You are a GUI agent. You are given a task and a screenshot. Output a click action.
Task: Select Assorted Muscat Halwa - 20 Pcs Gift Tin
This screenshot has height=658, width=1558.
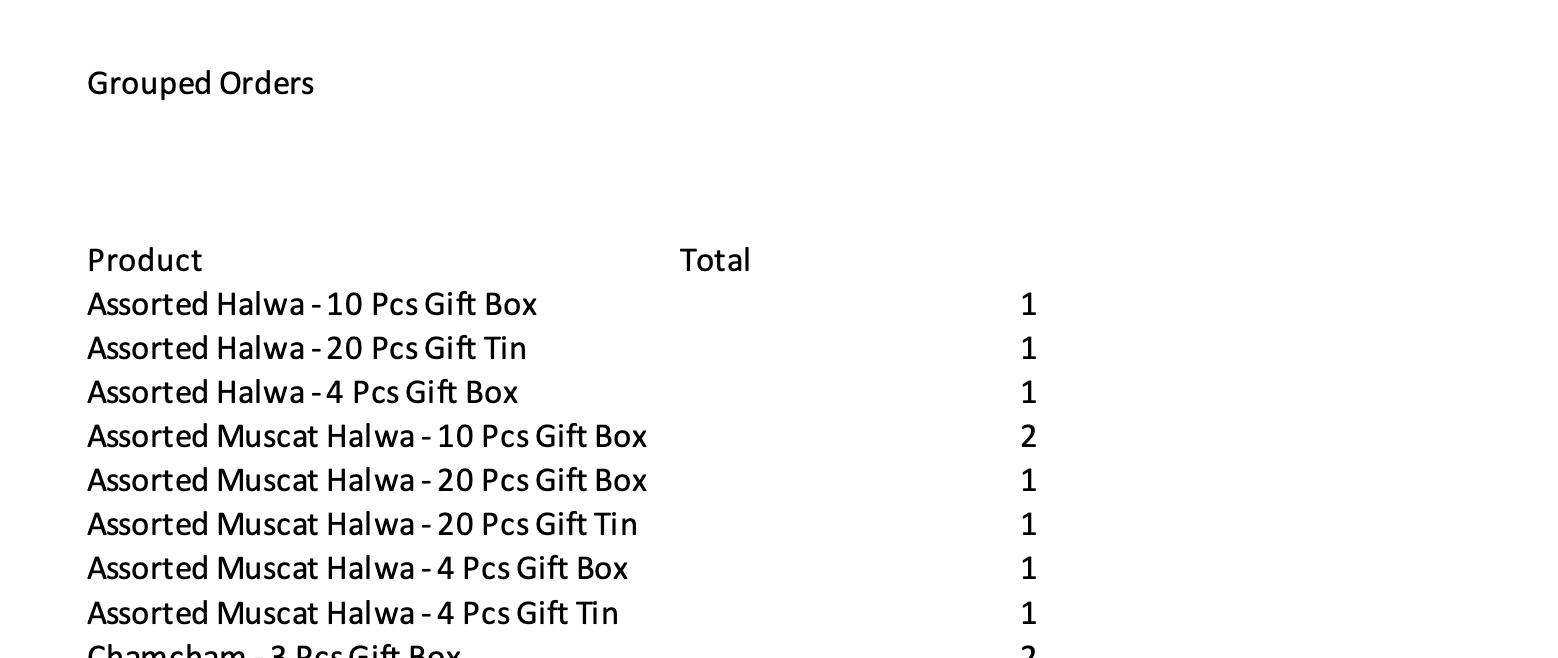pyautogui.click(x=362, y=525)
